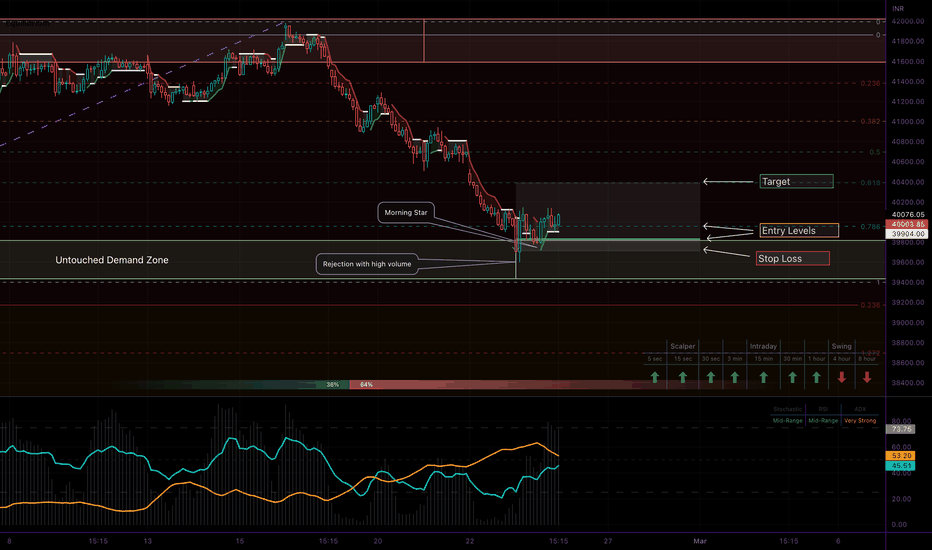Click the green up arrow under 3 min
Screen dimensions: 932x550
tap(735, 377)
